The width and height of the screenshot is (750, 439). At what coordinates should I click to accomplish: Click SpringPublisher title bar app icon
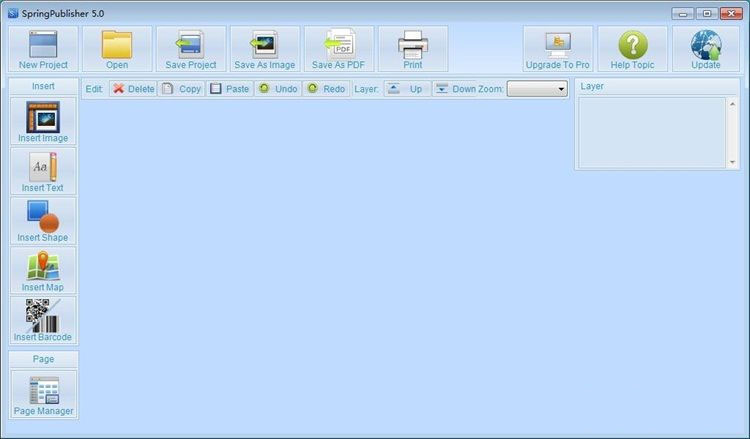click(13, 13)
